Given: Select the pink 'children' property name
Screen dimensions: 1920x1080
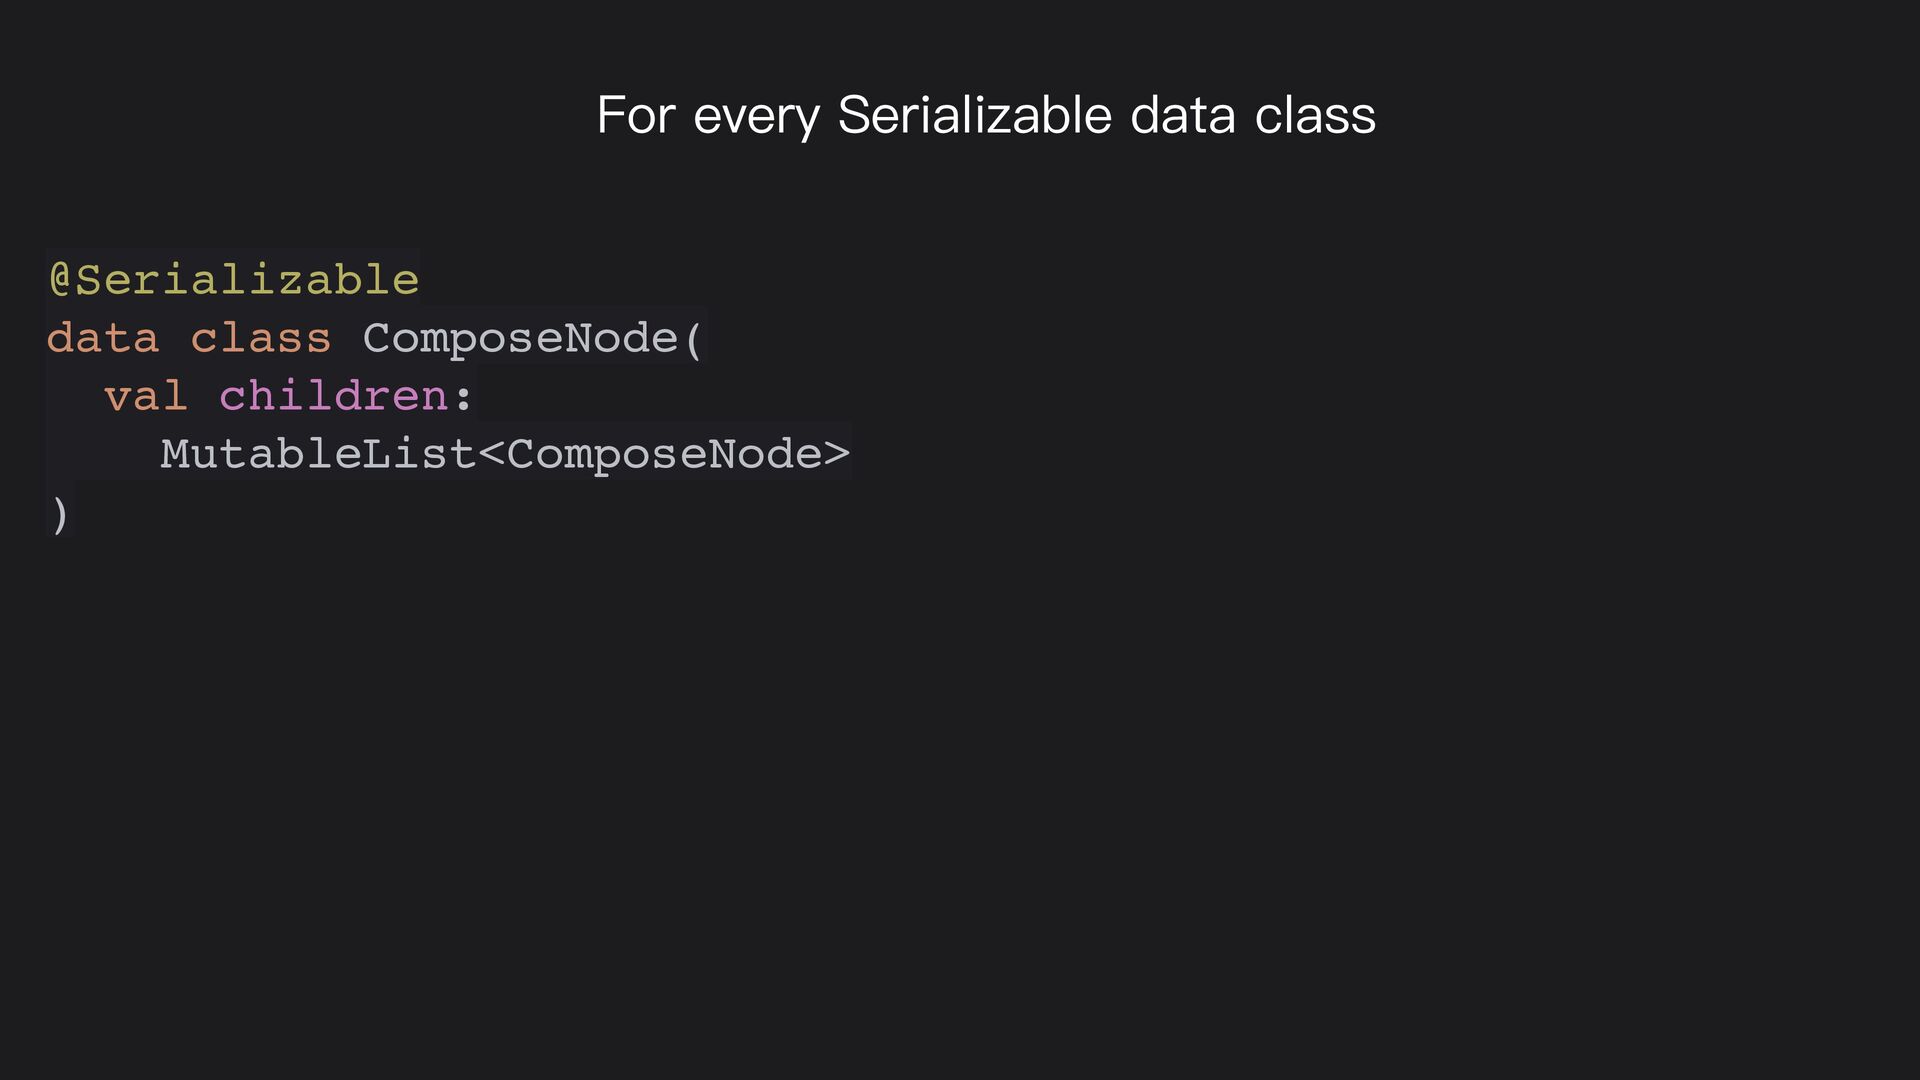Looking at the screenshot, I should 333,396.
